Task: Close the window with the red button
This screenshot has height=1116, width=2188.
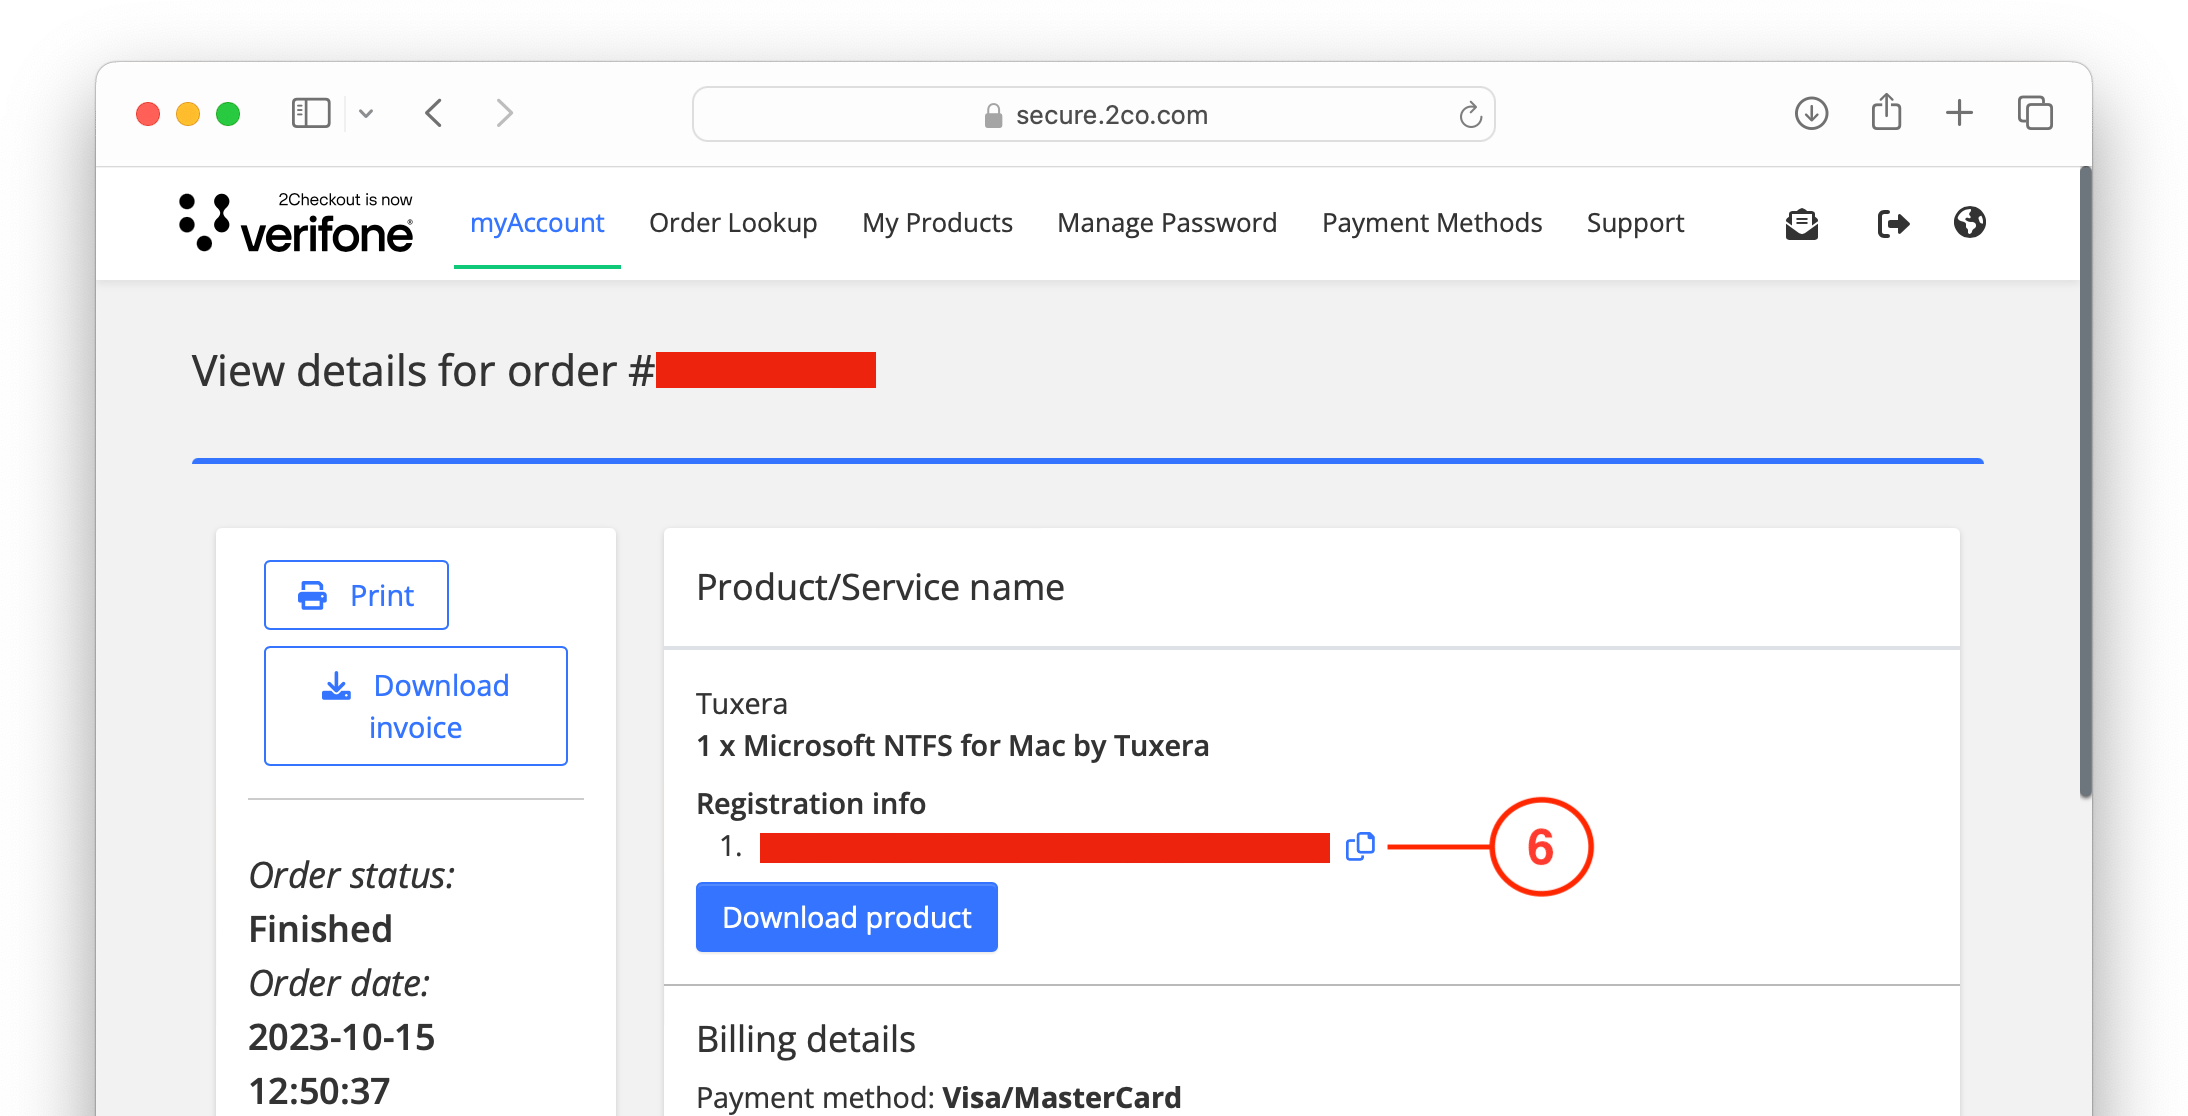Action: (148, 114)
